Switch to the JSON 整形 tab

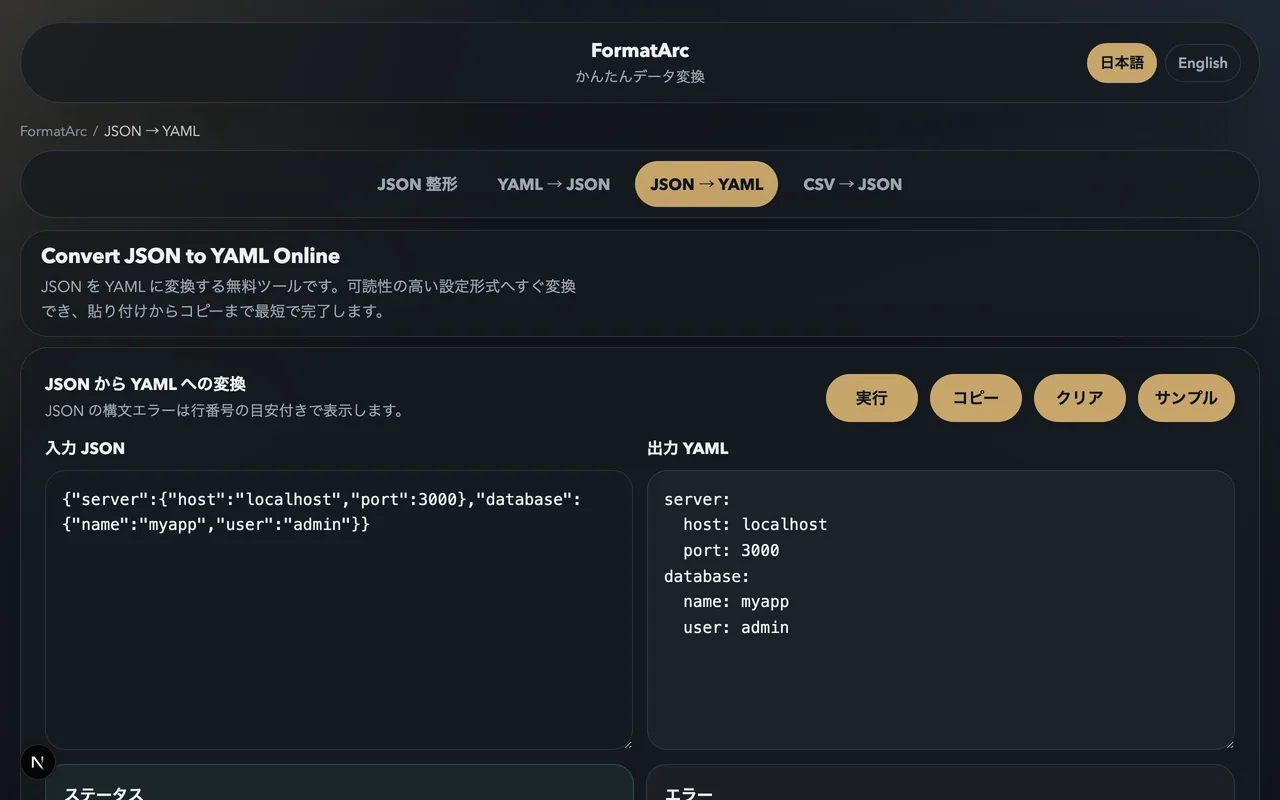pyautogui.click(x=417, y=184)
